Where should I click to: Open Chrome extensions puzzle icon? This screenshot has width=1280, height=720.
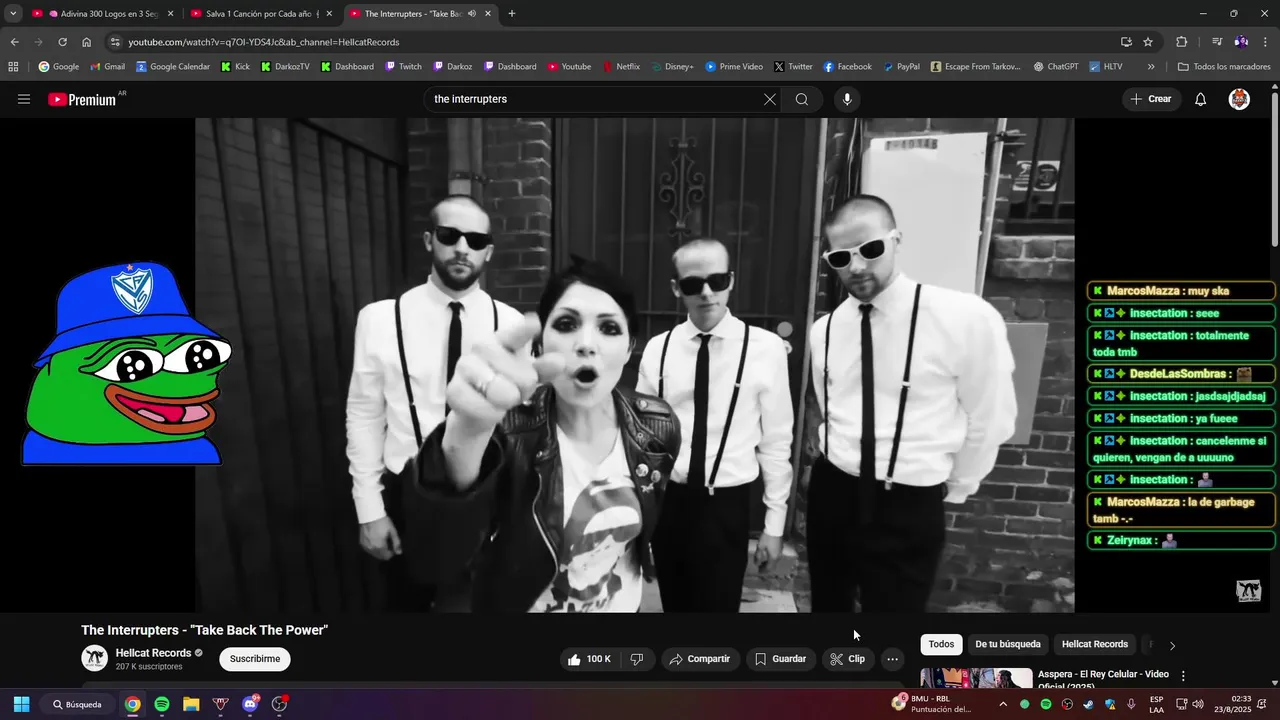tap(1181, 42)
